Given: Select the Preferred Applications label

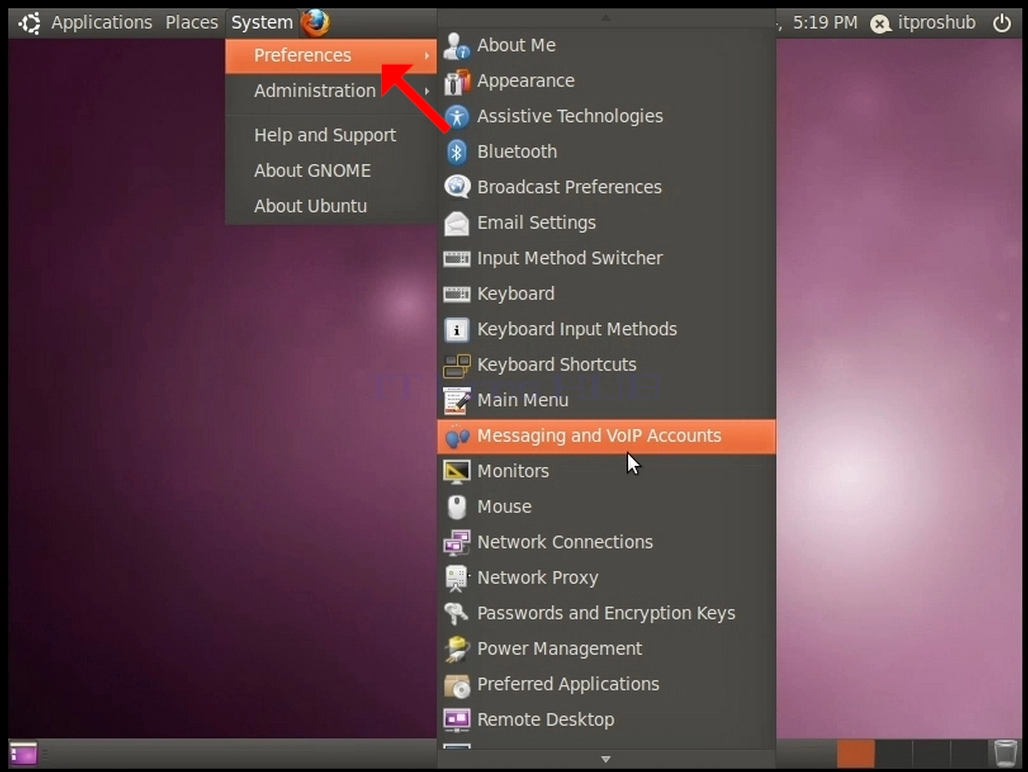Looking at the screenshot, I should coord(568,684).
